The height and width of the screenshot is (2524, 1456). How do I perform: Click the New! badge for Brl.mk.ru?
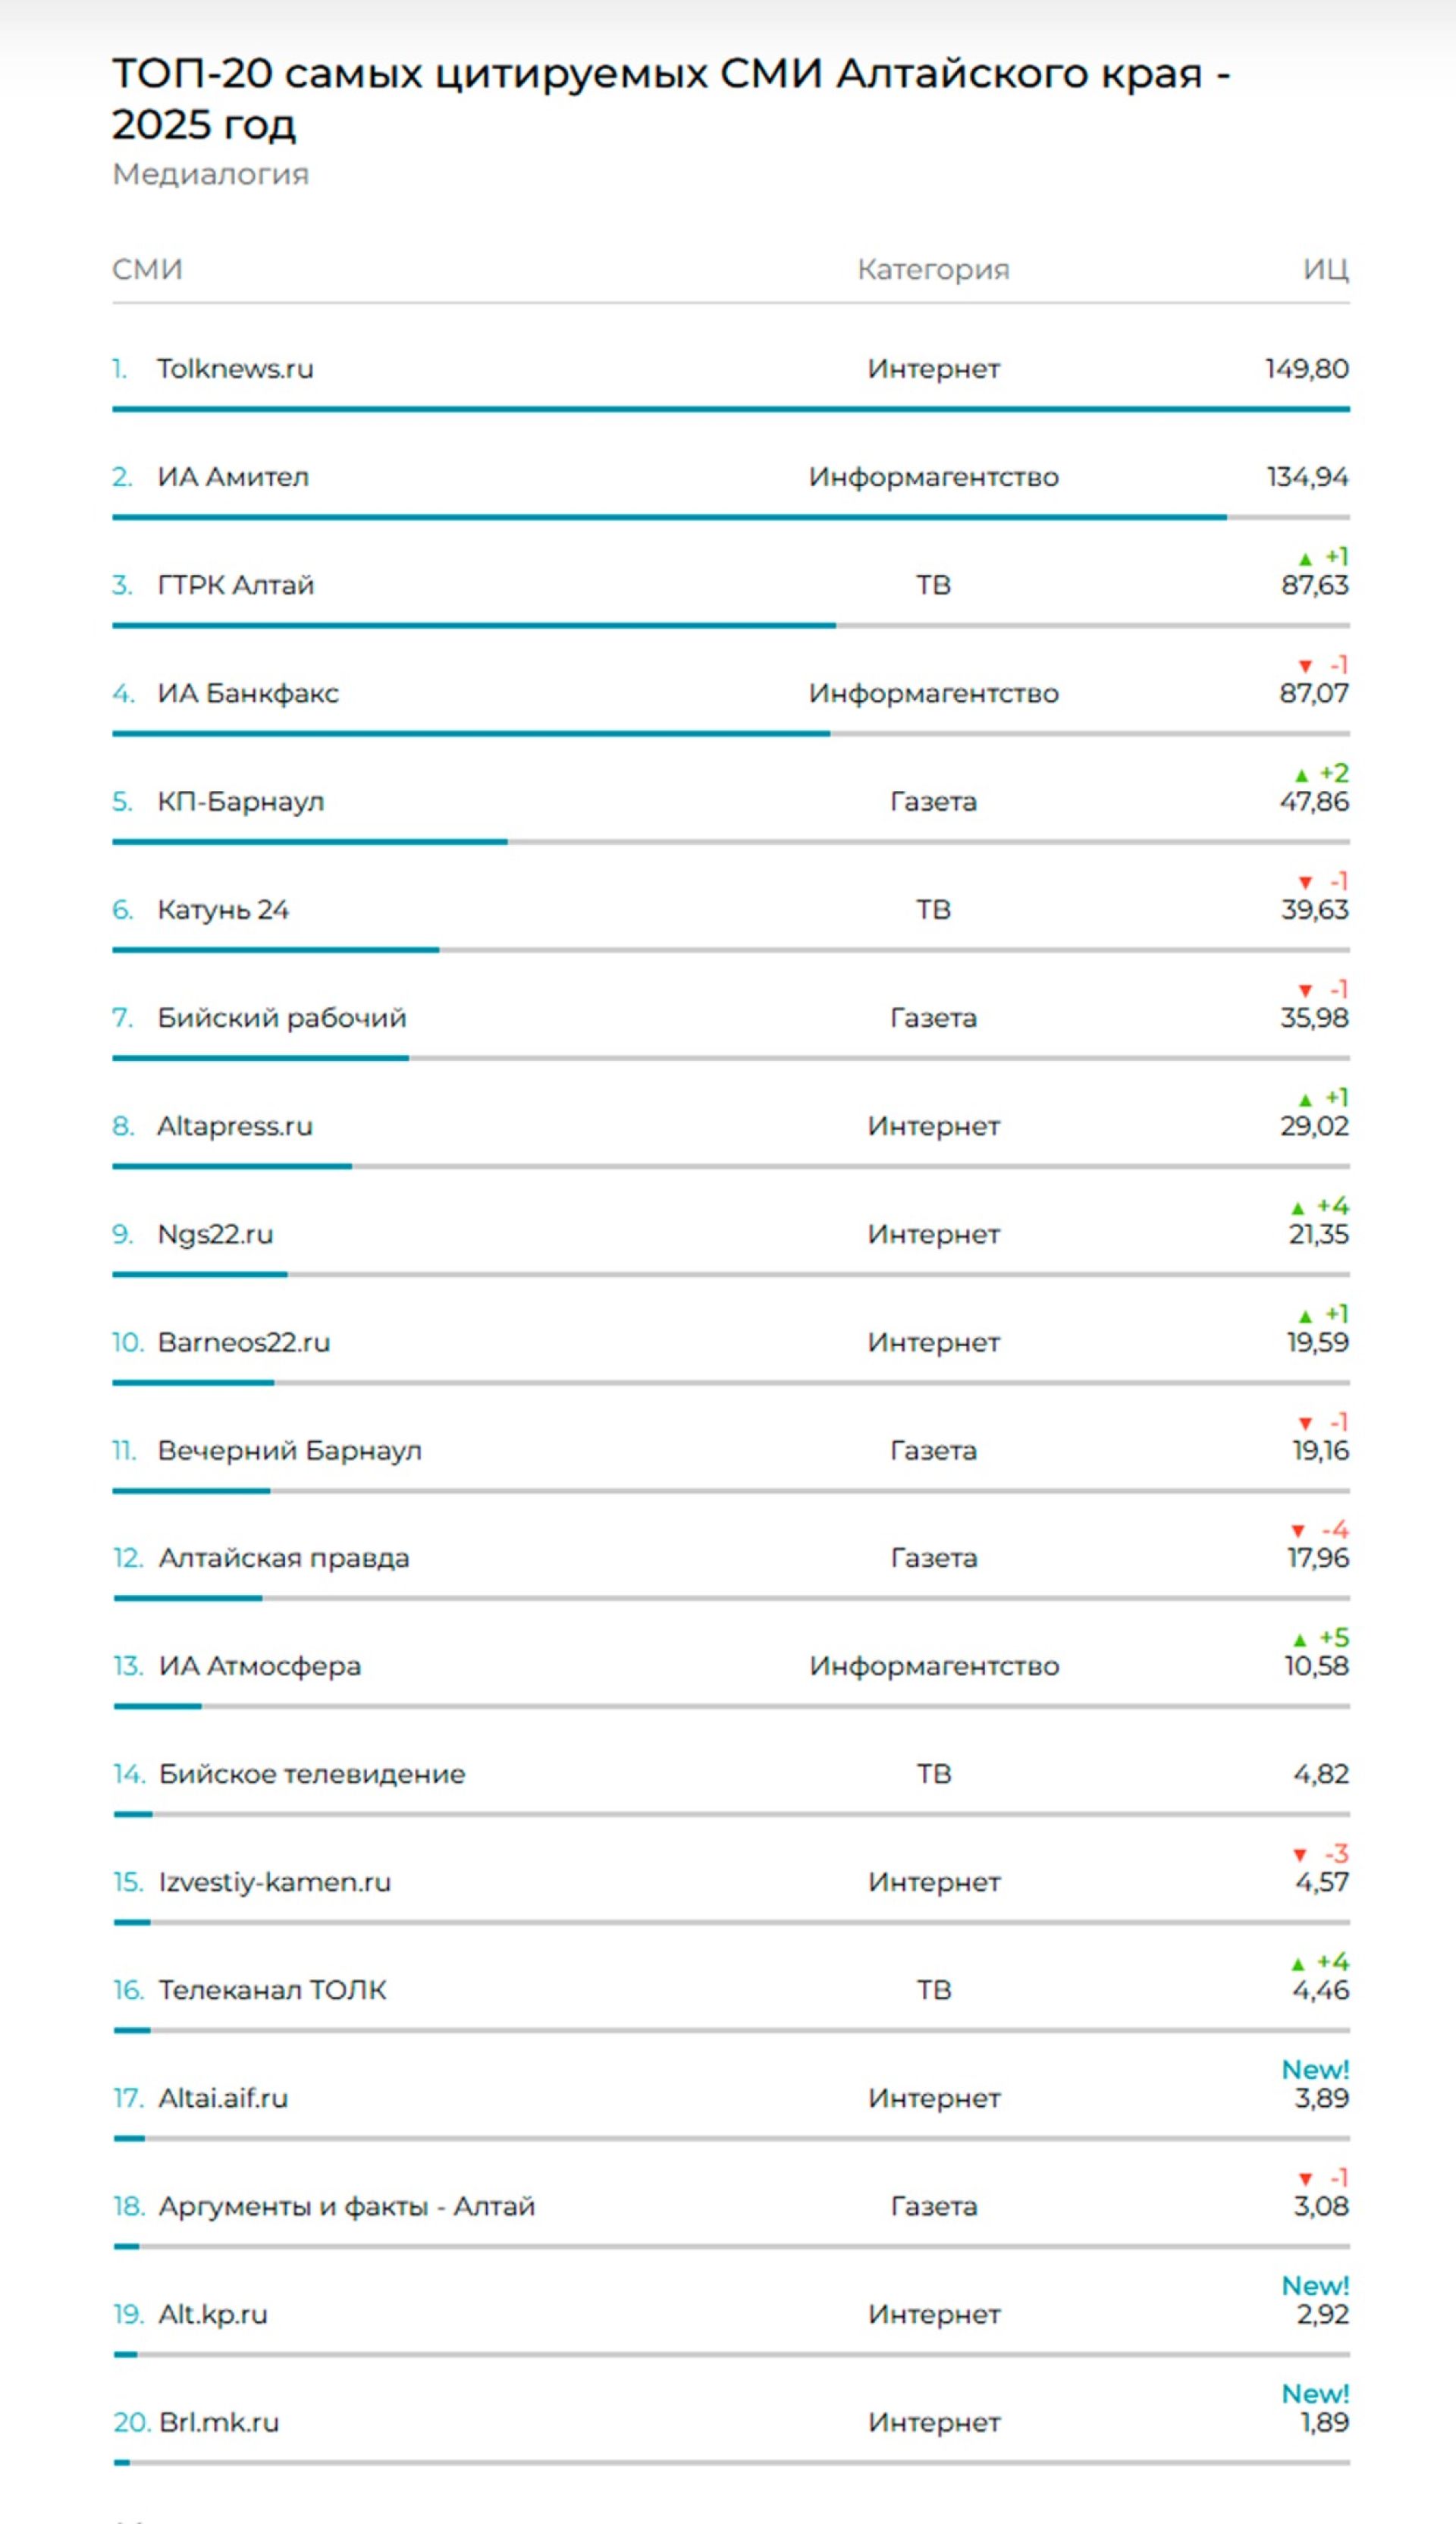click(x=1315, y=2394)
